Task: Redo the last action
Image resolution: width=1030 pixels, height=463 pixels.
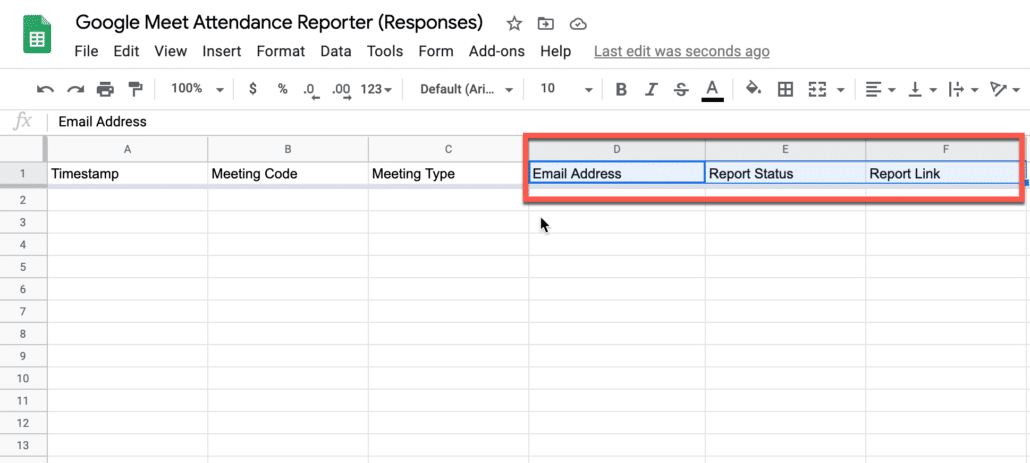Action: coord(76,89)
